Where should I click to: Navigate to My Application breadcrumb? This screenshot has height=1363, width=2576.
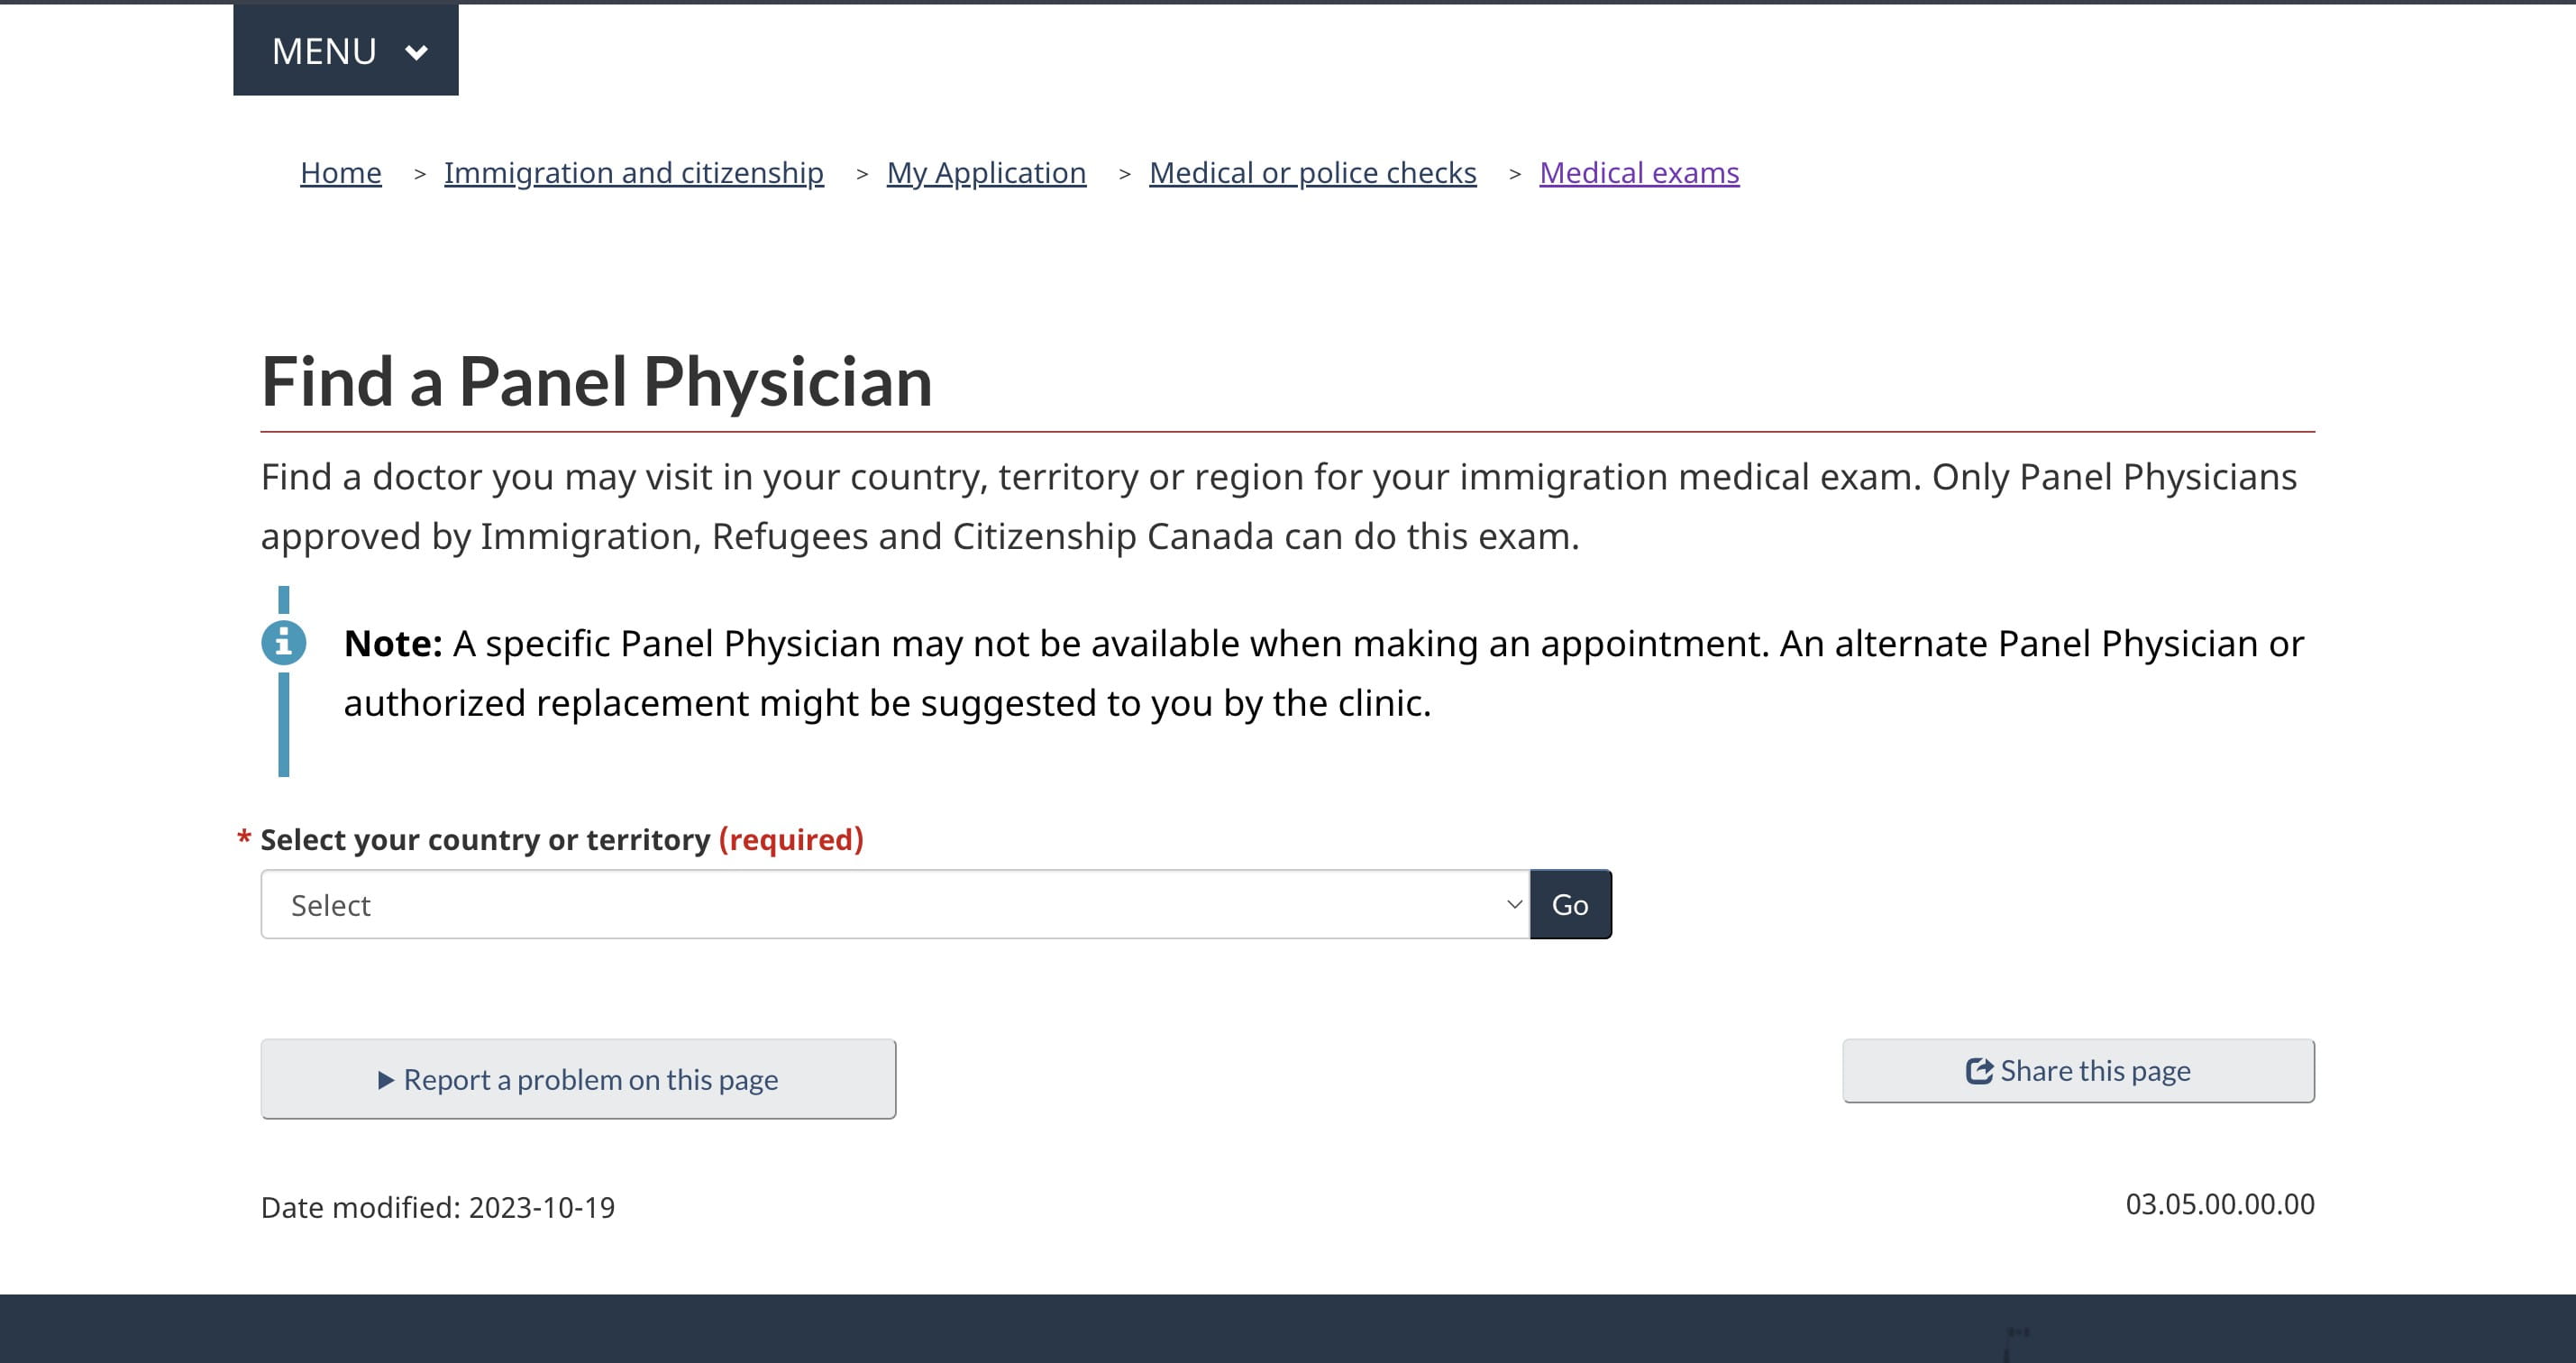click(986, 173)
